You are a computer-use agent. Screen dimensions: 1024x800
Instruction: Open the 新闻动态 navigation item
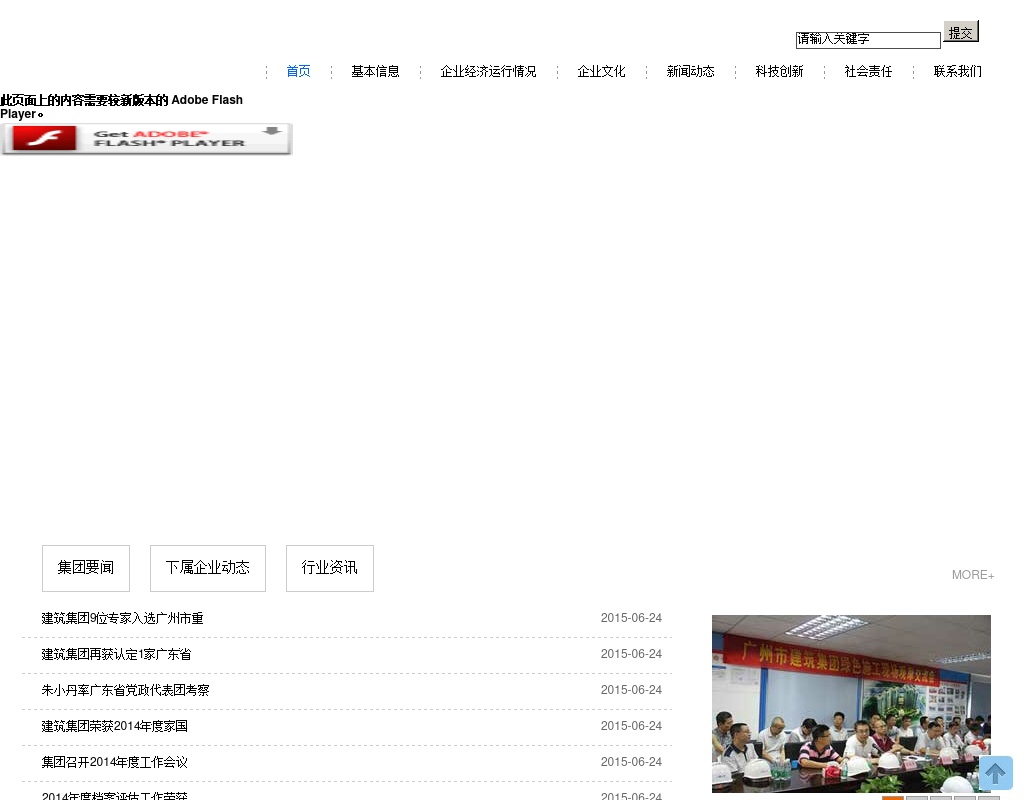[690, 72]
